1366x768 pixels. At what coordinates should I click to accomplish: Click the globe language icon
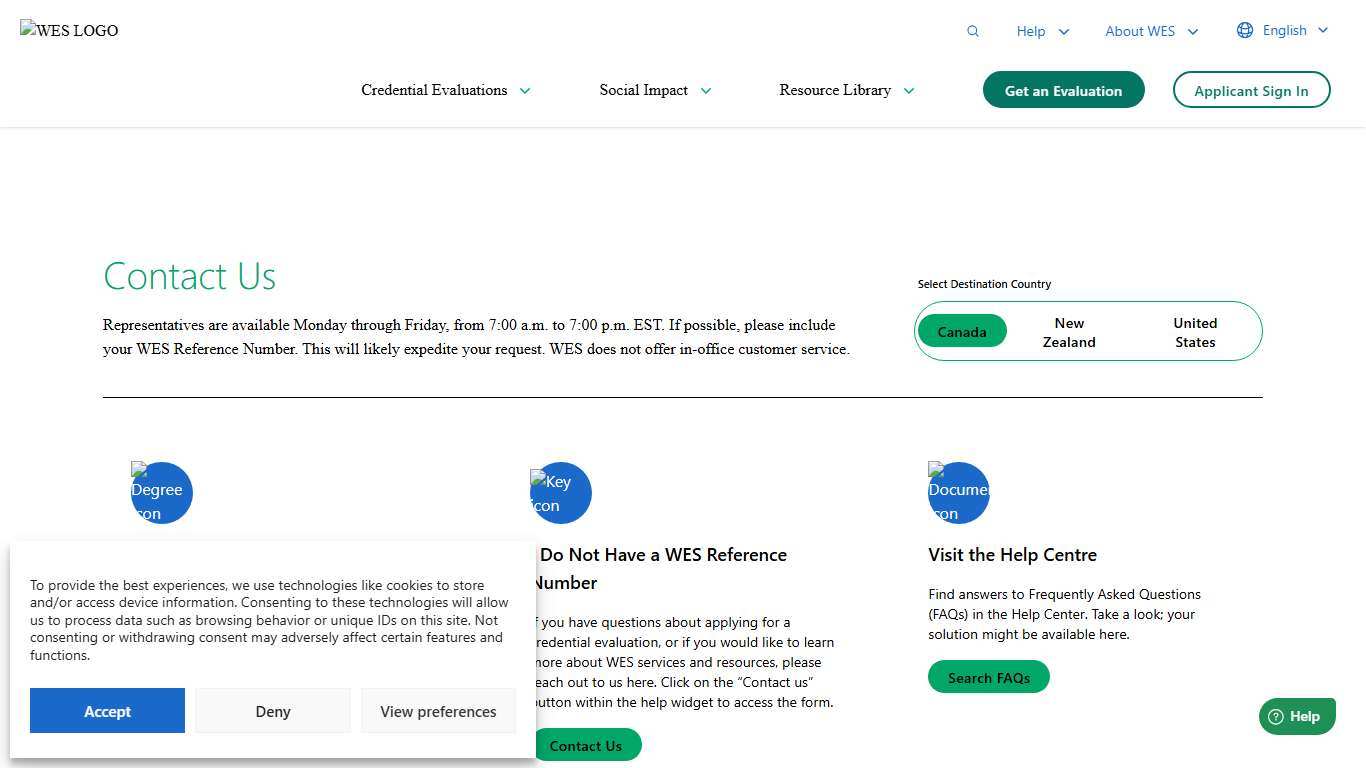click(x=1245, y=30)
